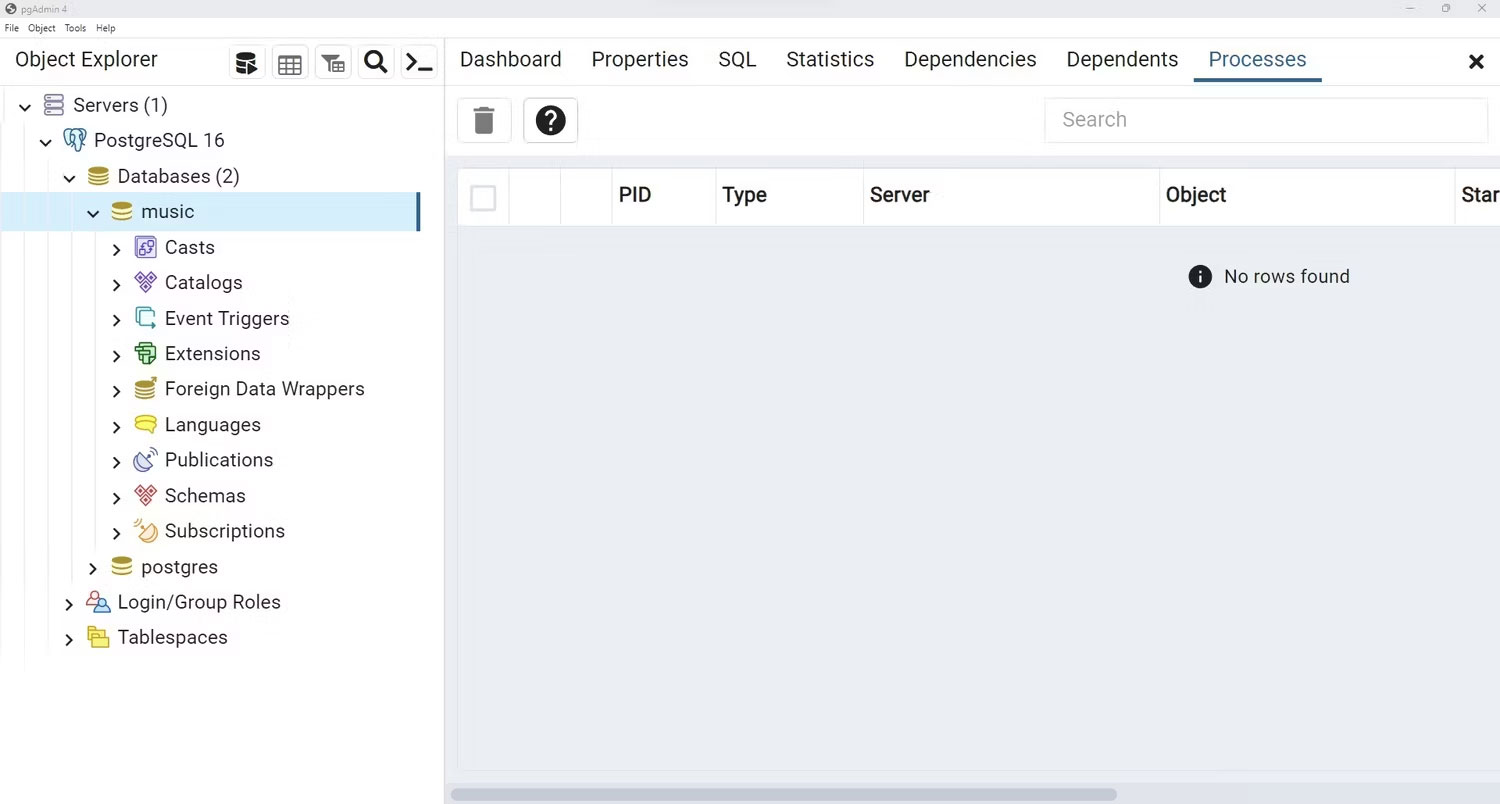1500x804 pixels.
Task: Click the horizontal scrollbar at bottom
Action: pyautogui.click(x=783, y=794)
